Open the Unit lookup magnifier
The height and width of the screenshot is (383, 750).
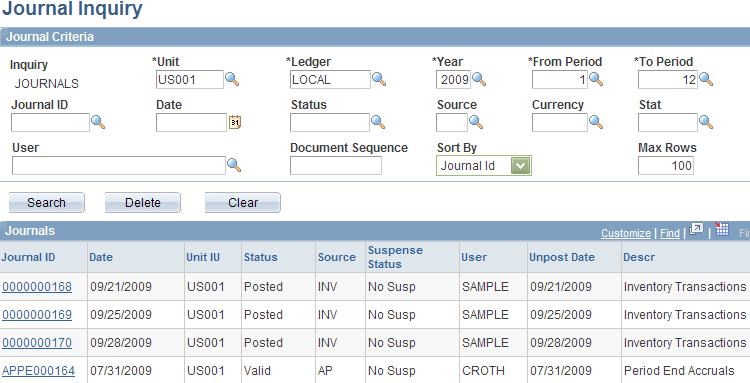pyautogui.click(x=232, y=79)
